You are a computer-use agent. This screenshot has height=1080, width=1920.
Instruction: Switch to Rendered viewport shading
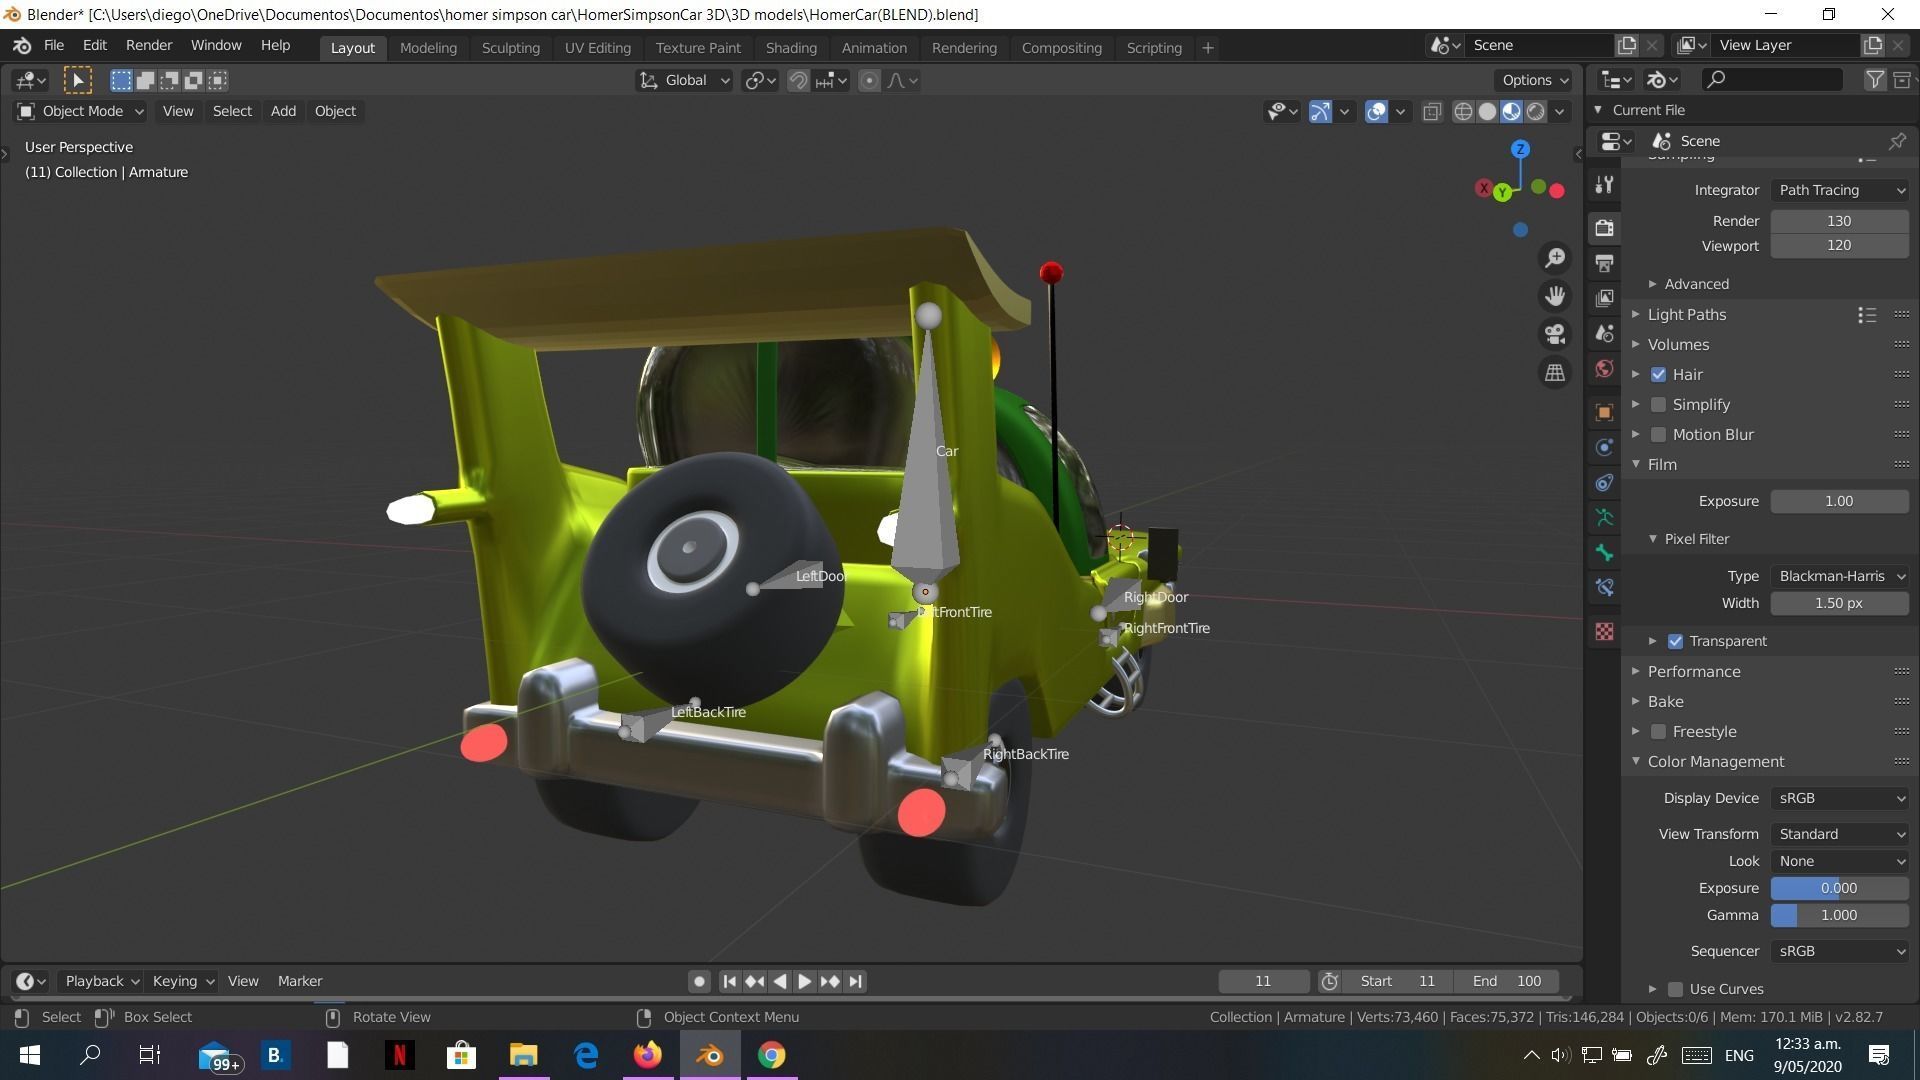pos(1535,111)
